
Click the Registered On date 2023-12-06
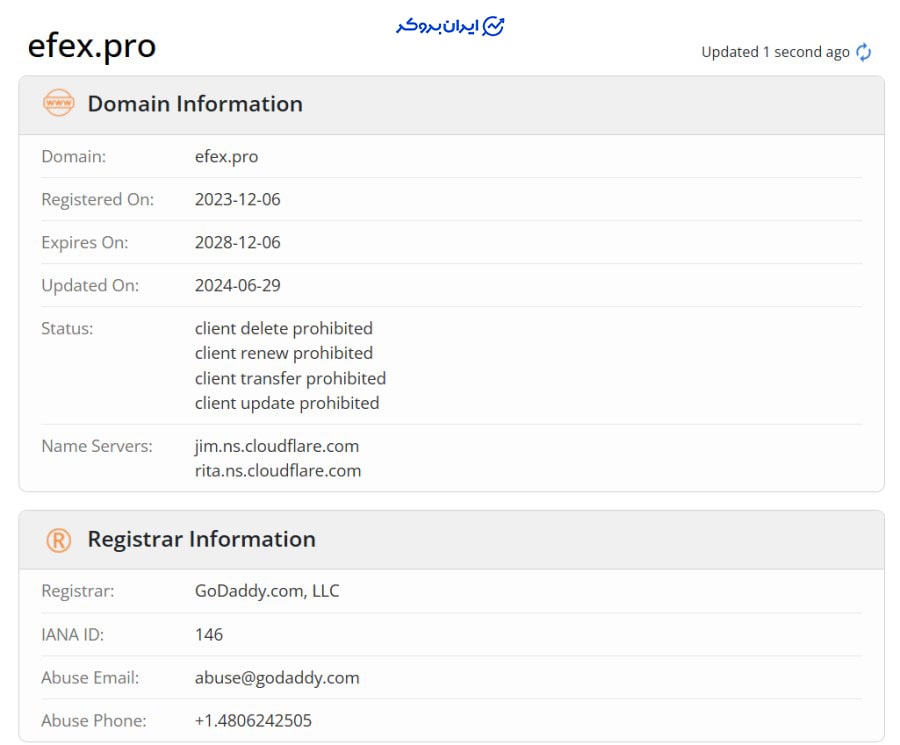(x=237, y=199)
